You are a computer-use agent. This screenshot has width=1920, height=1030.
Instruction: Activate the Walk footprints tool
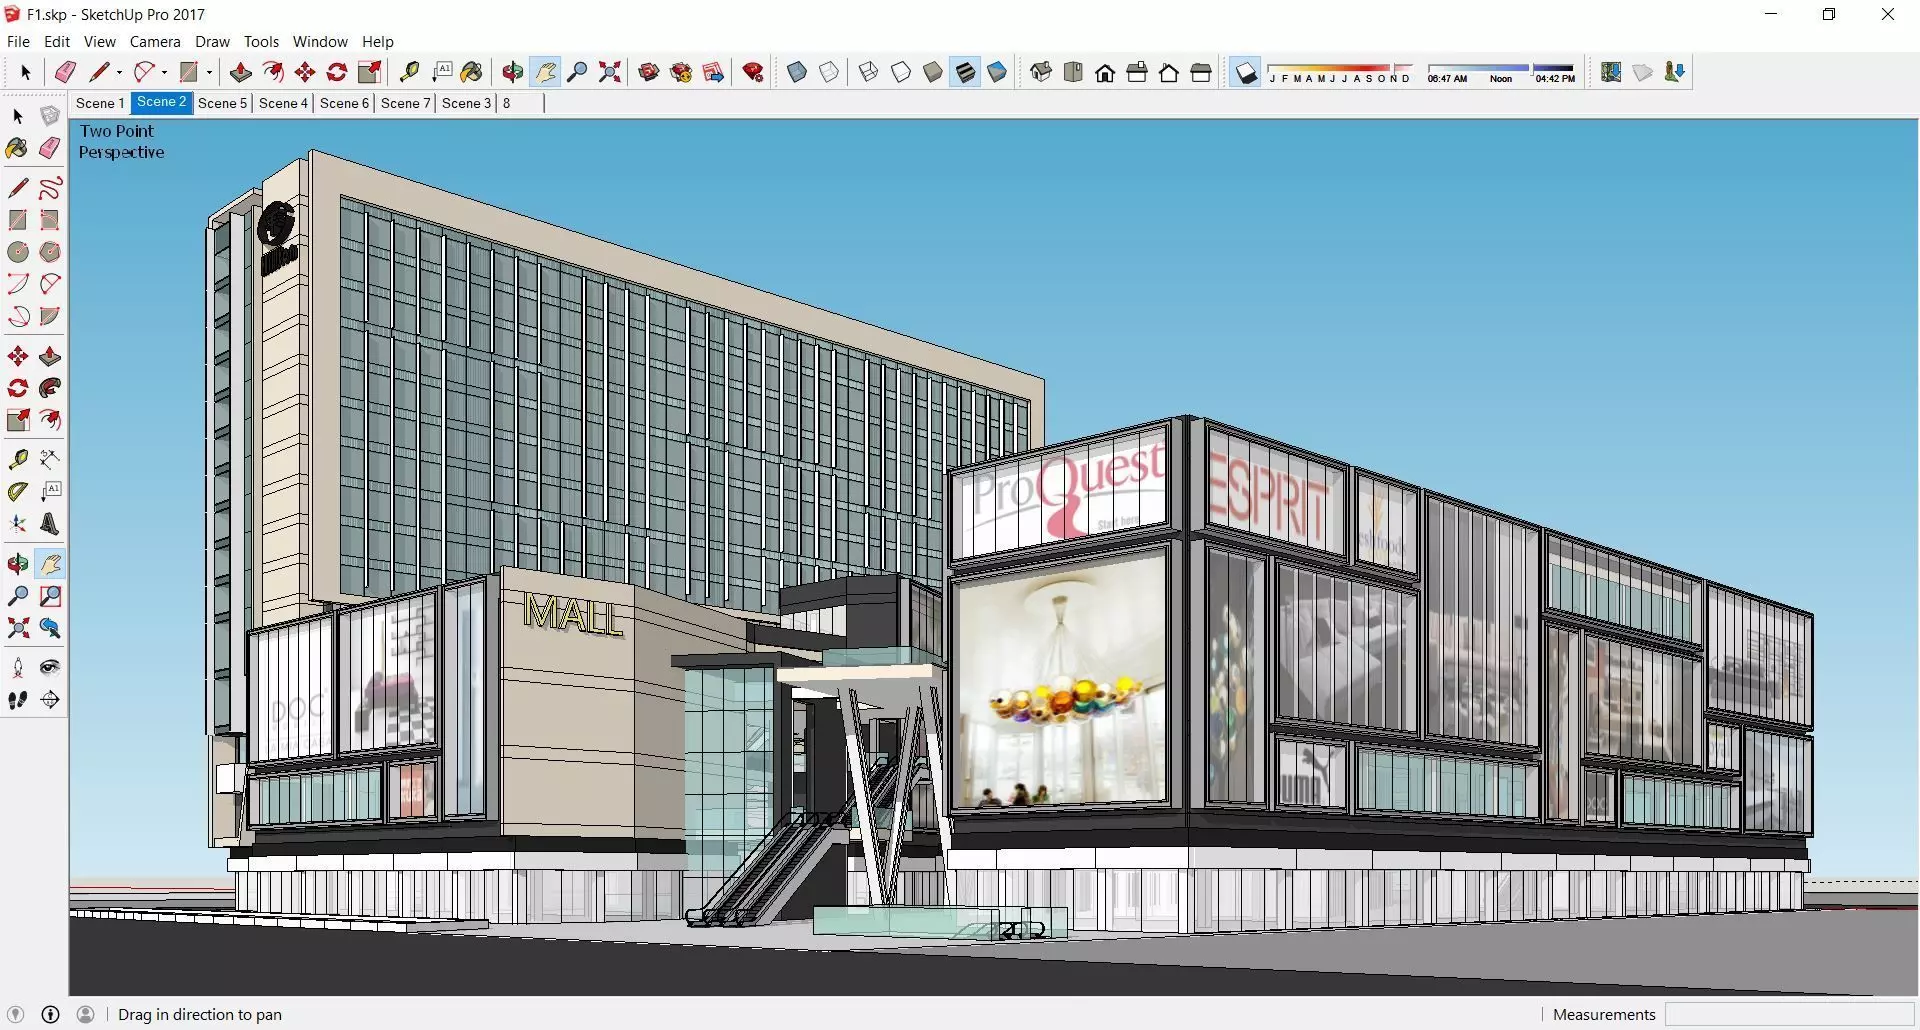[18, 700]
